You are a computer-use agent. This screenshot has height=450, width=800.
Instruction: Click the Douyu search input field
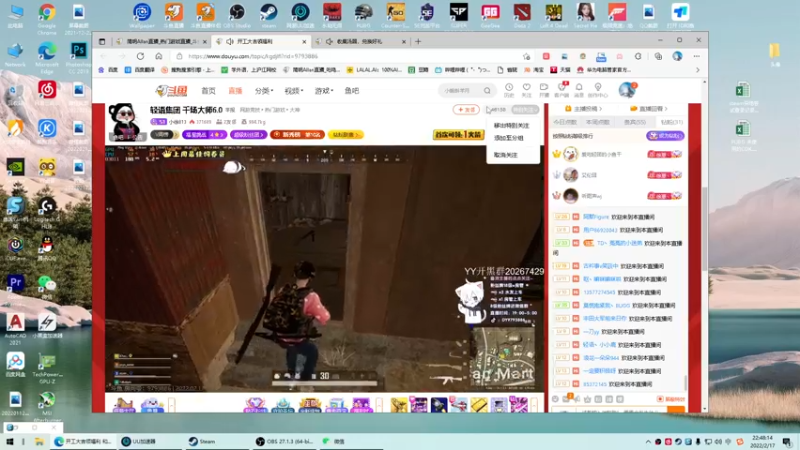click(x=461, y=91)
